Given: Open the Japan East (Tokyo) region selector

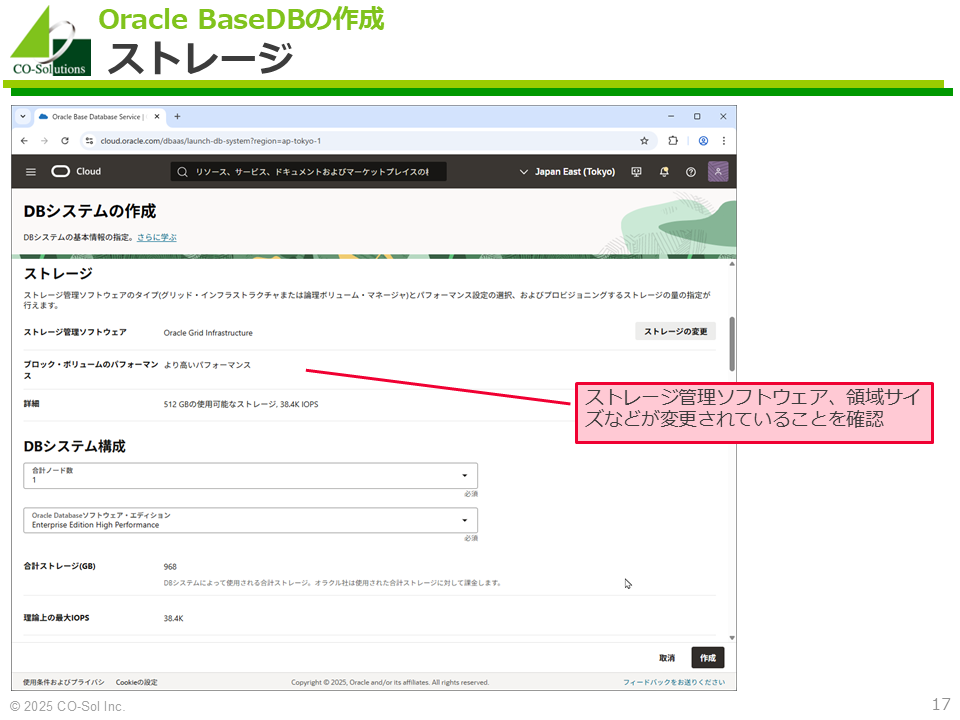Looking at the screenshot, I should point(567,172).
